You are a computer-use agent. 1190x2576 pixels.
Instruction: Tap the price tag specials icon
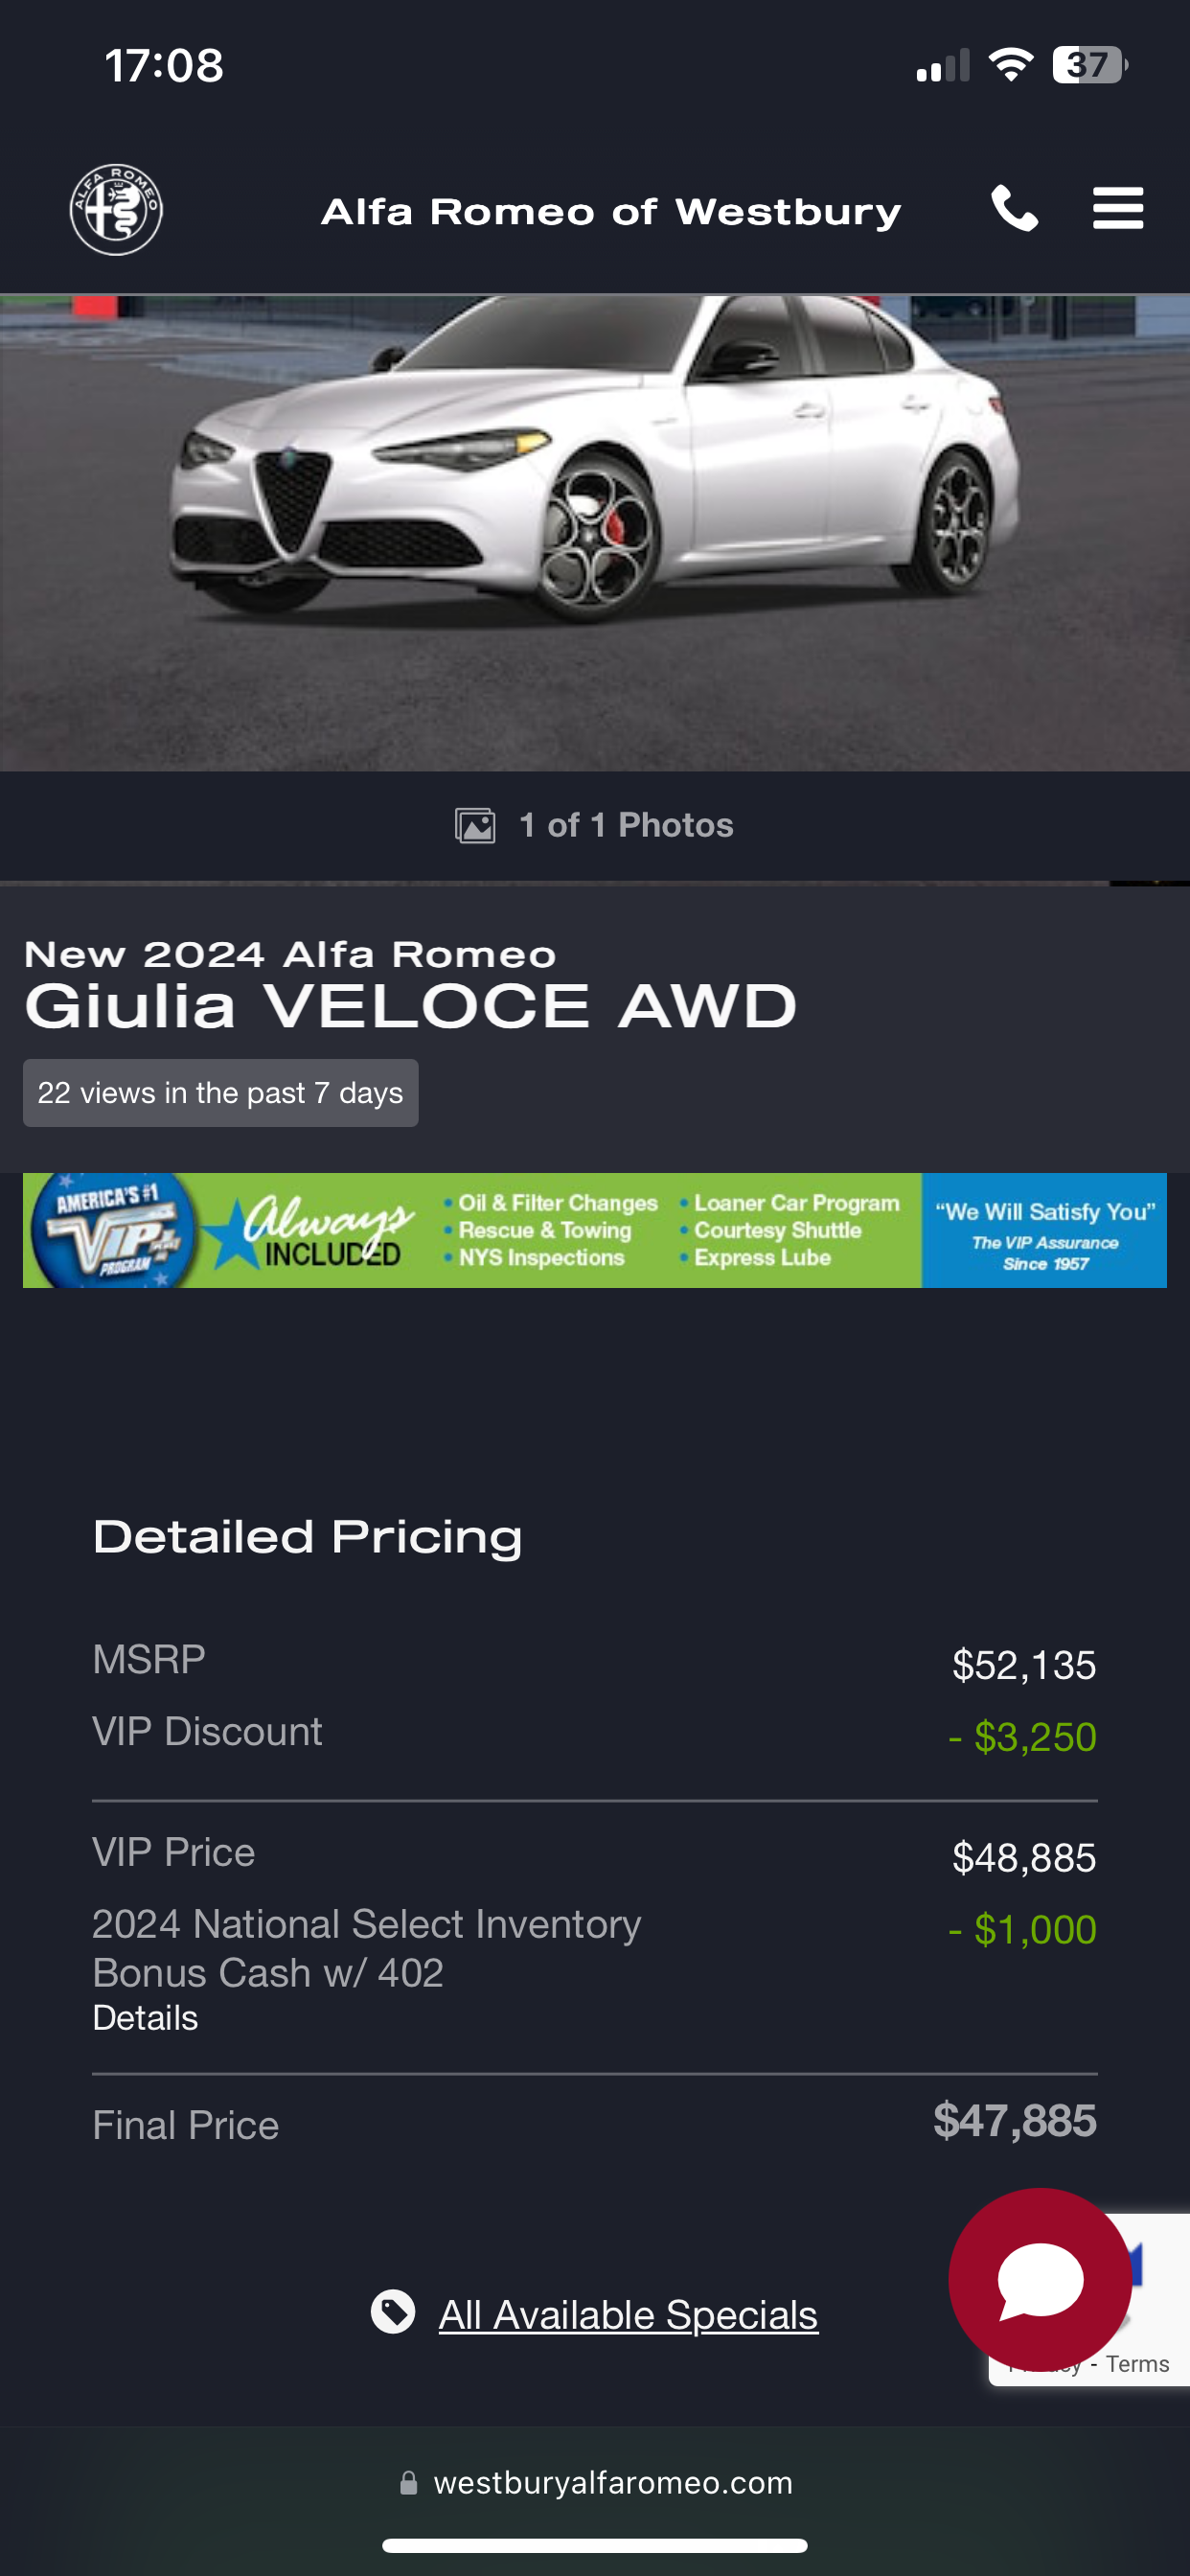pos(393,2311)
